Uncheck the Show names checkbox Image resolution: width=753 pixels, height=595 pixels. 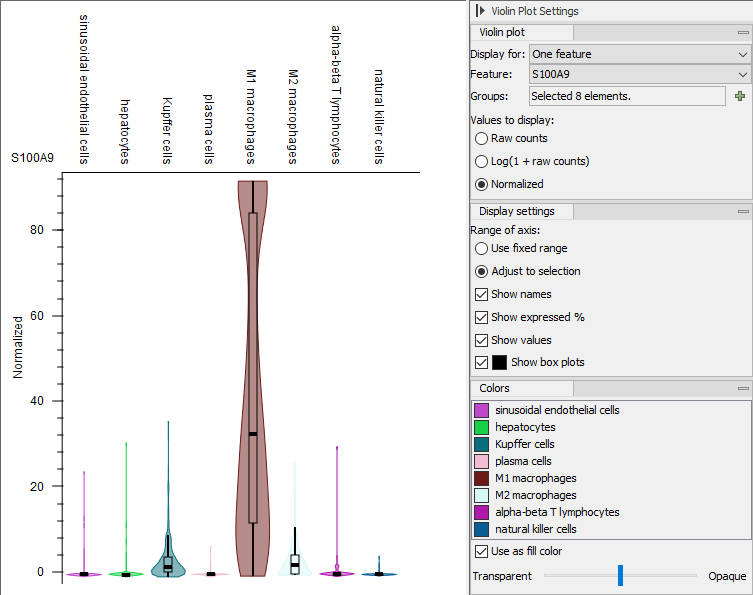[482, 294]
